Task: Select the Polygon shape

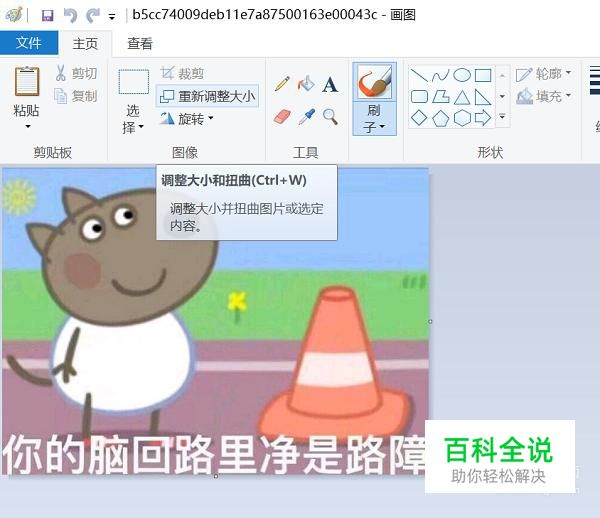Action: point(440,97)
